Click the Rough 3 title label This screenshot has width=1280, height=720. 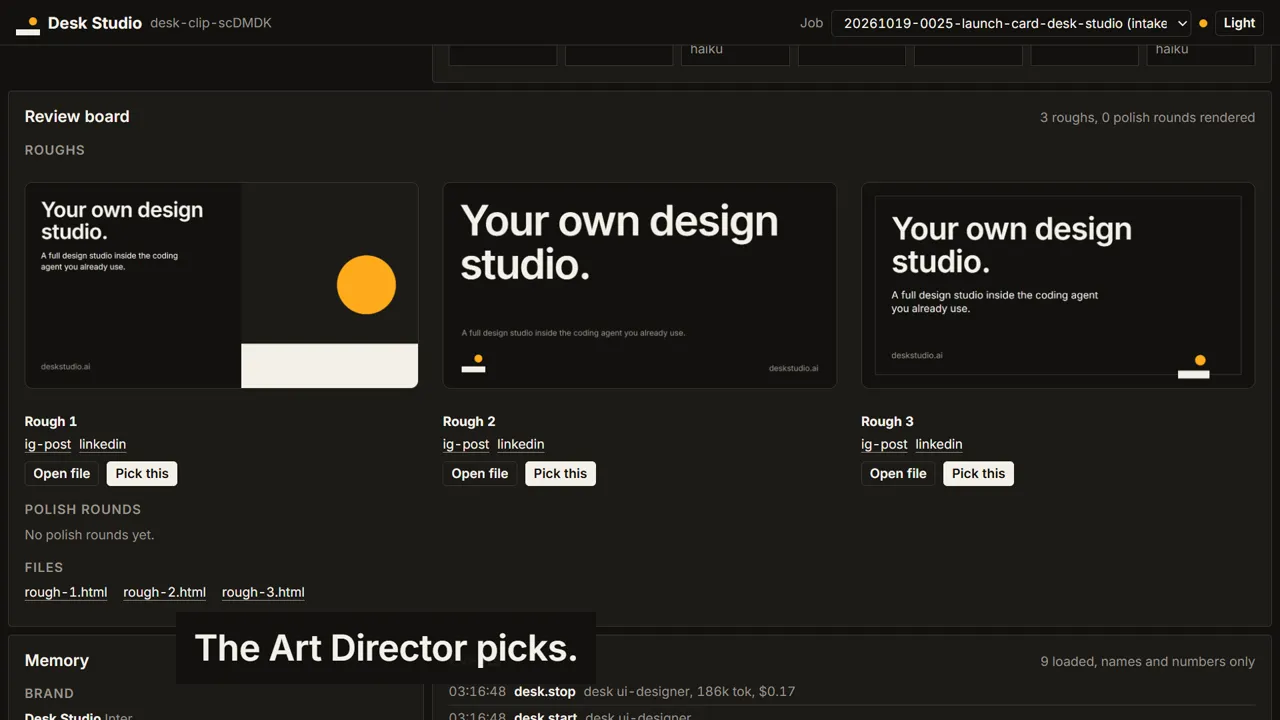[887, 421]
